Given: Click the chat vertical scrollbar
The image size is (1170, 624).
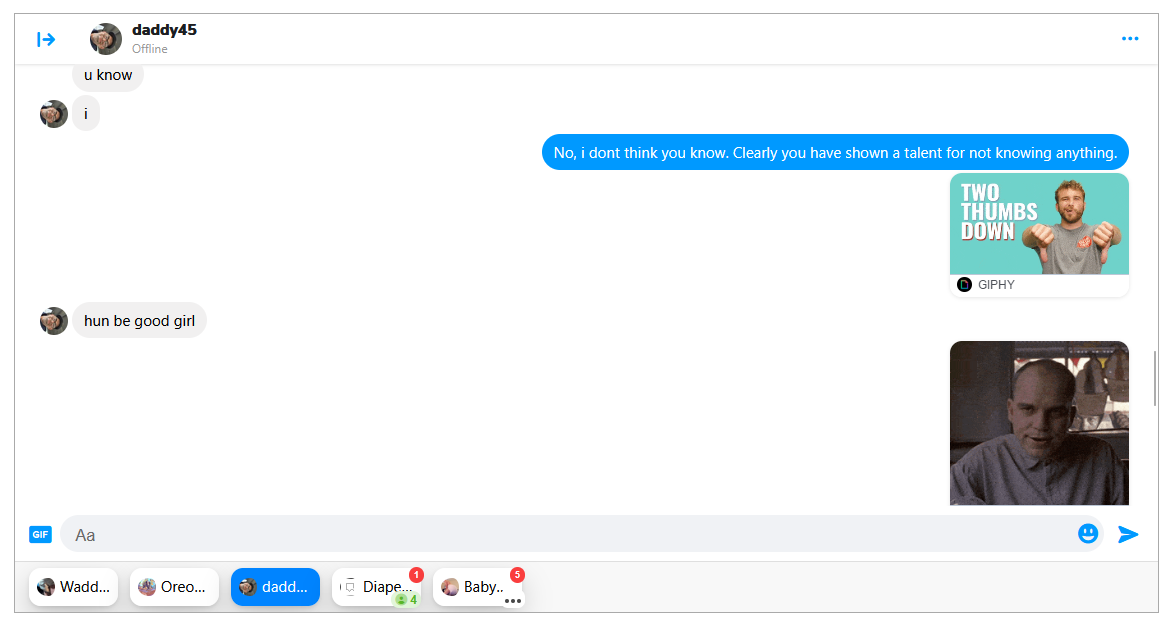Looking at the screenshot, I should click(1154, 378).
